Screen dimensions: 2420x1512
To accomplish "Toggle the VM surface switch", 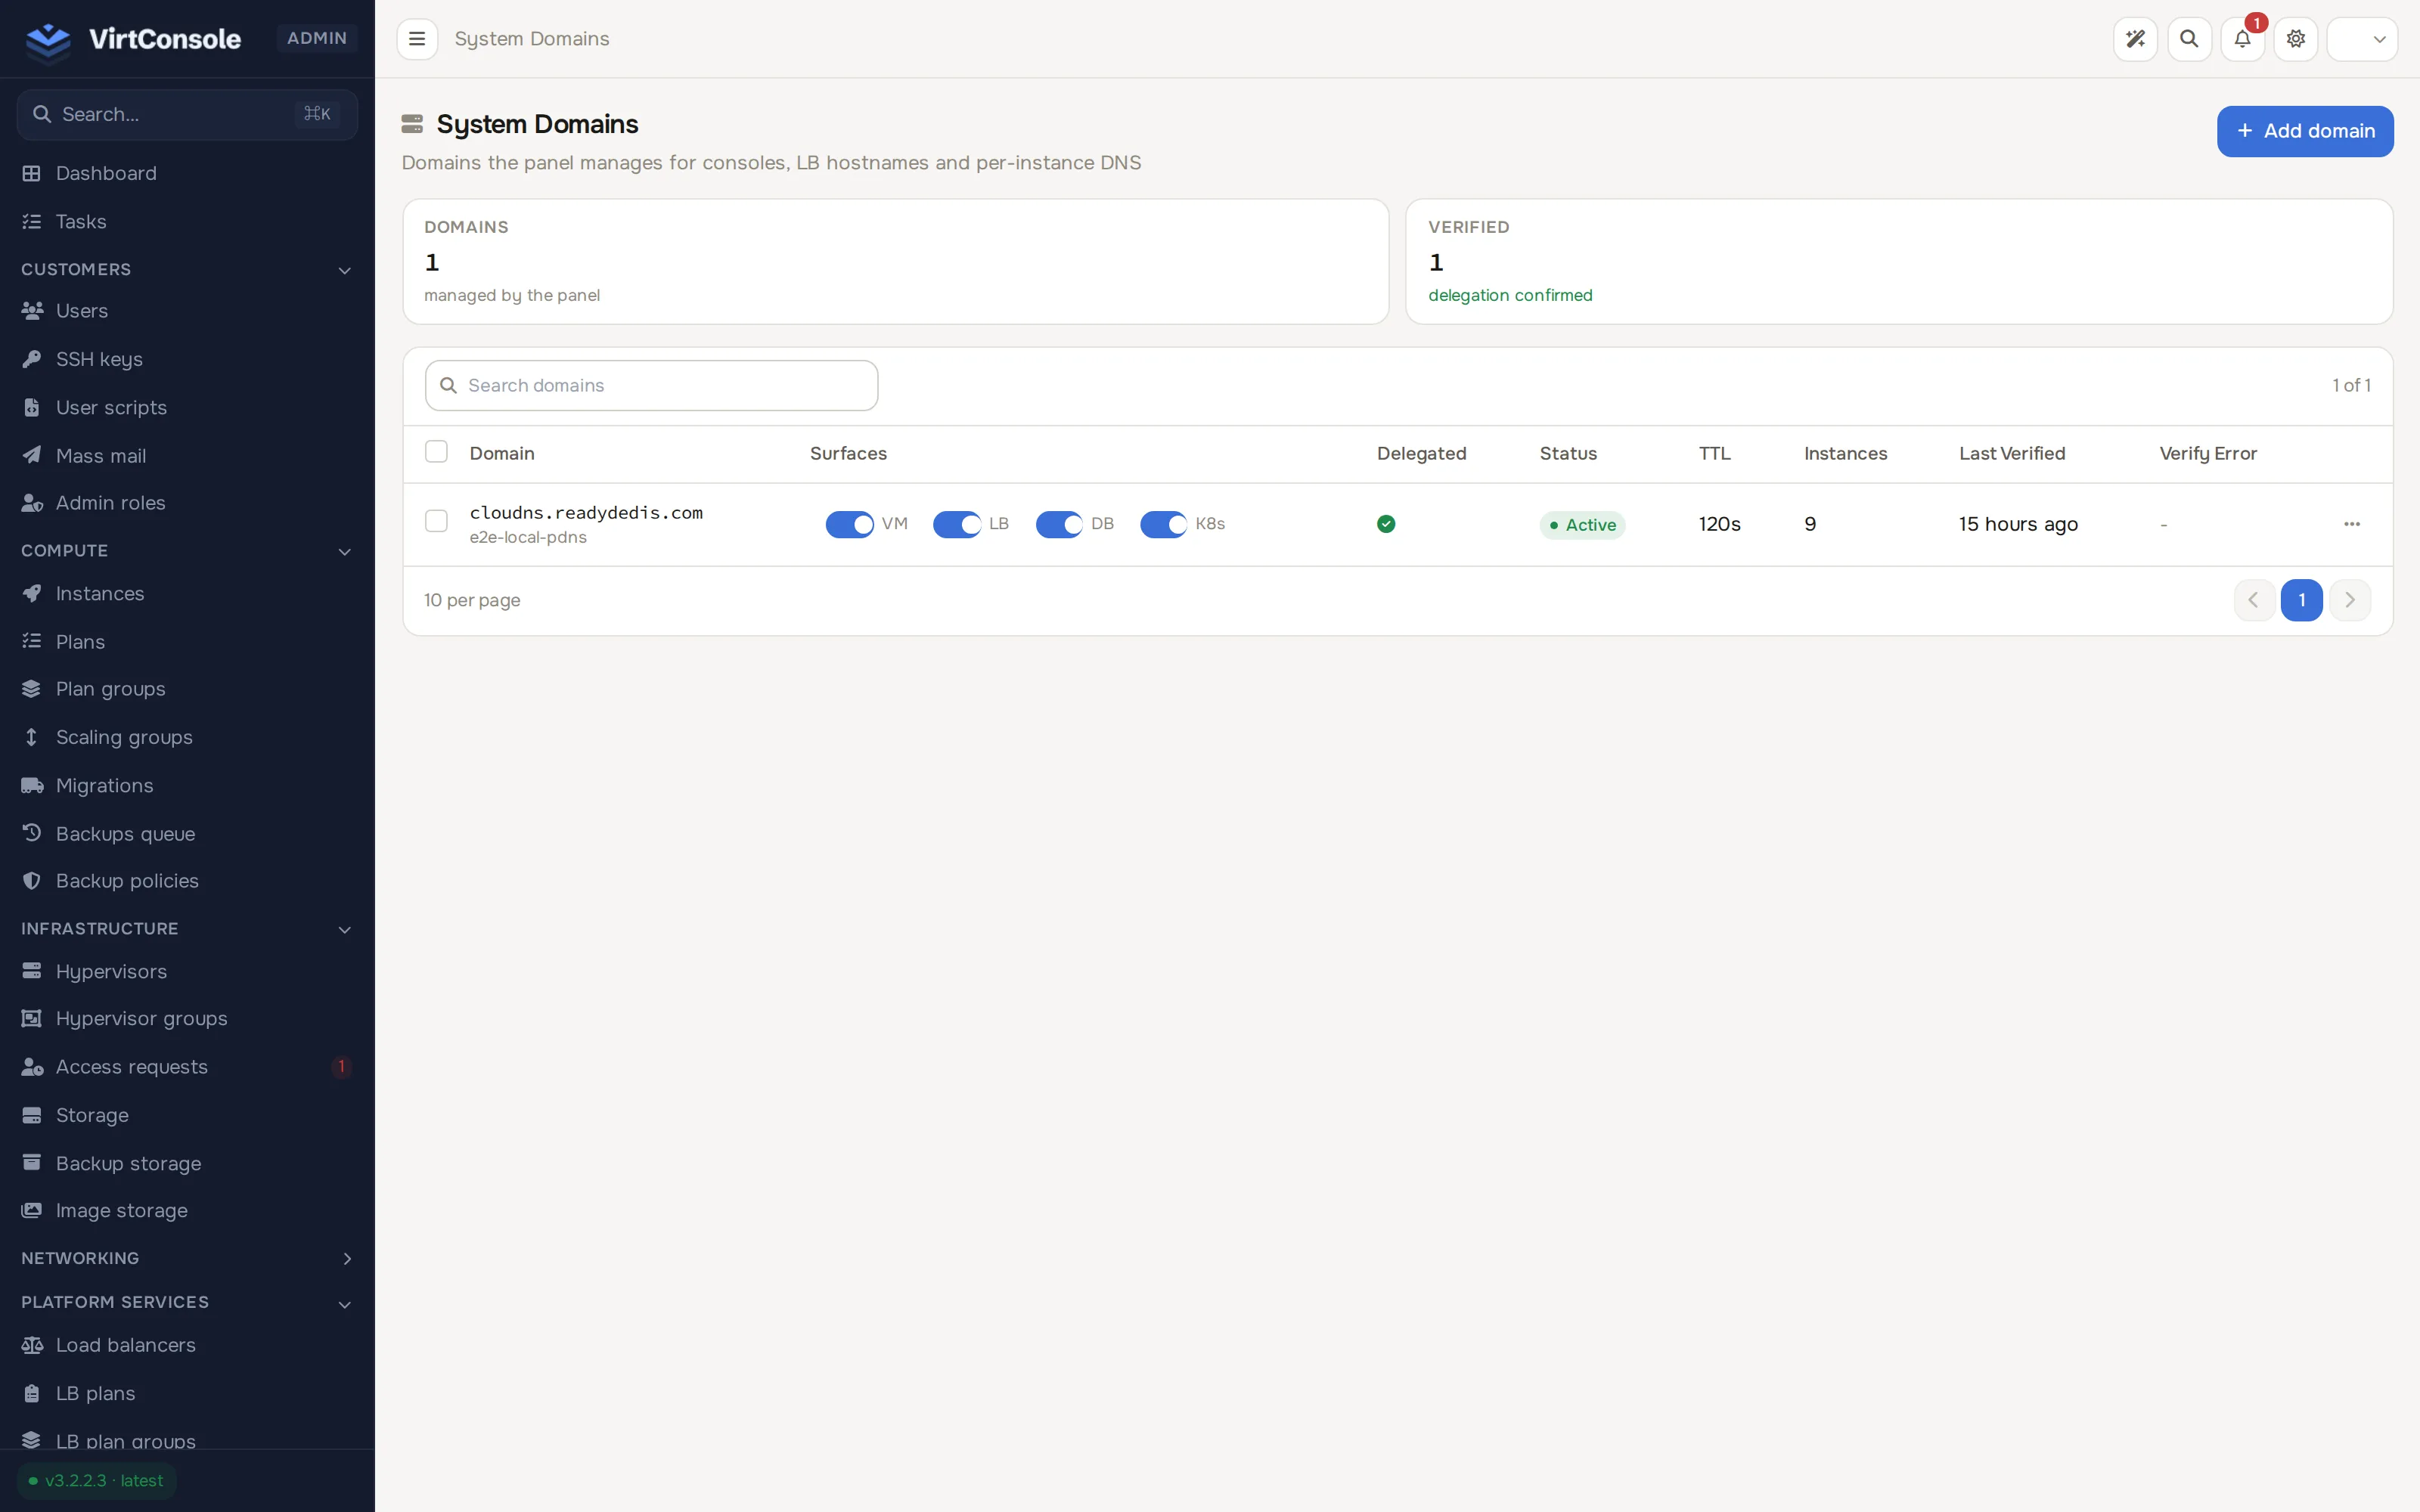I will click(x=849, y=524).
